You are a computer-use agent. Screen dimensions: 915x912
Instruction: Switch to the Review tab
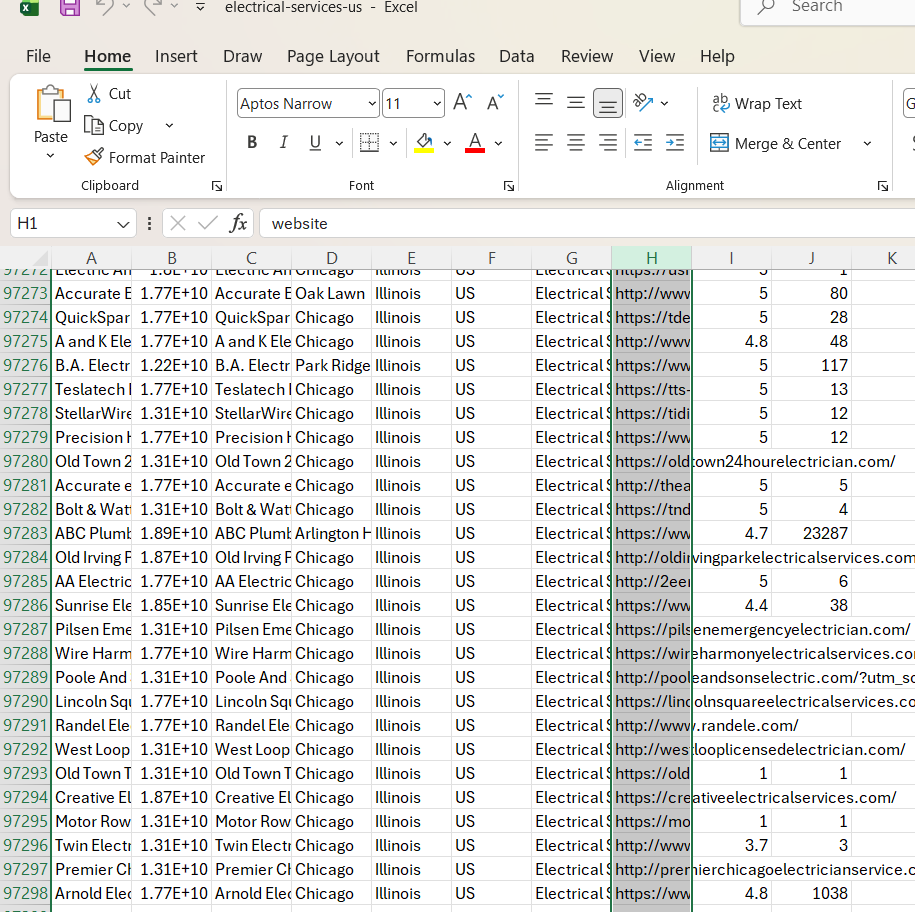[586, 56]
